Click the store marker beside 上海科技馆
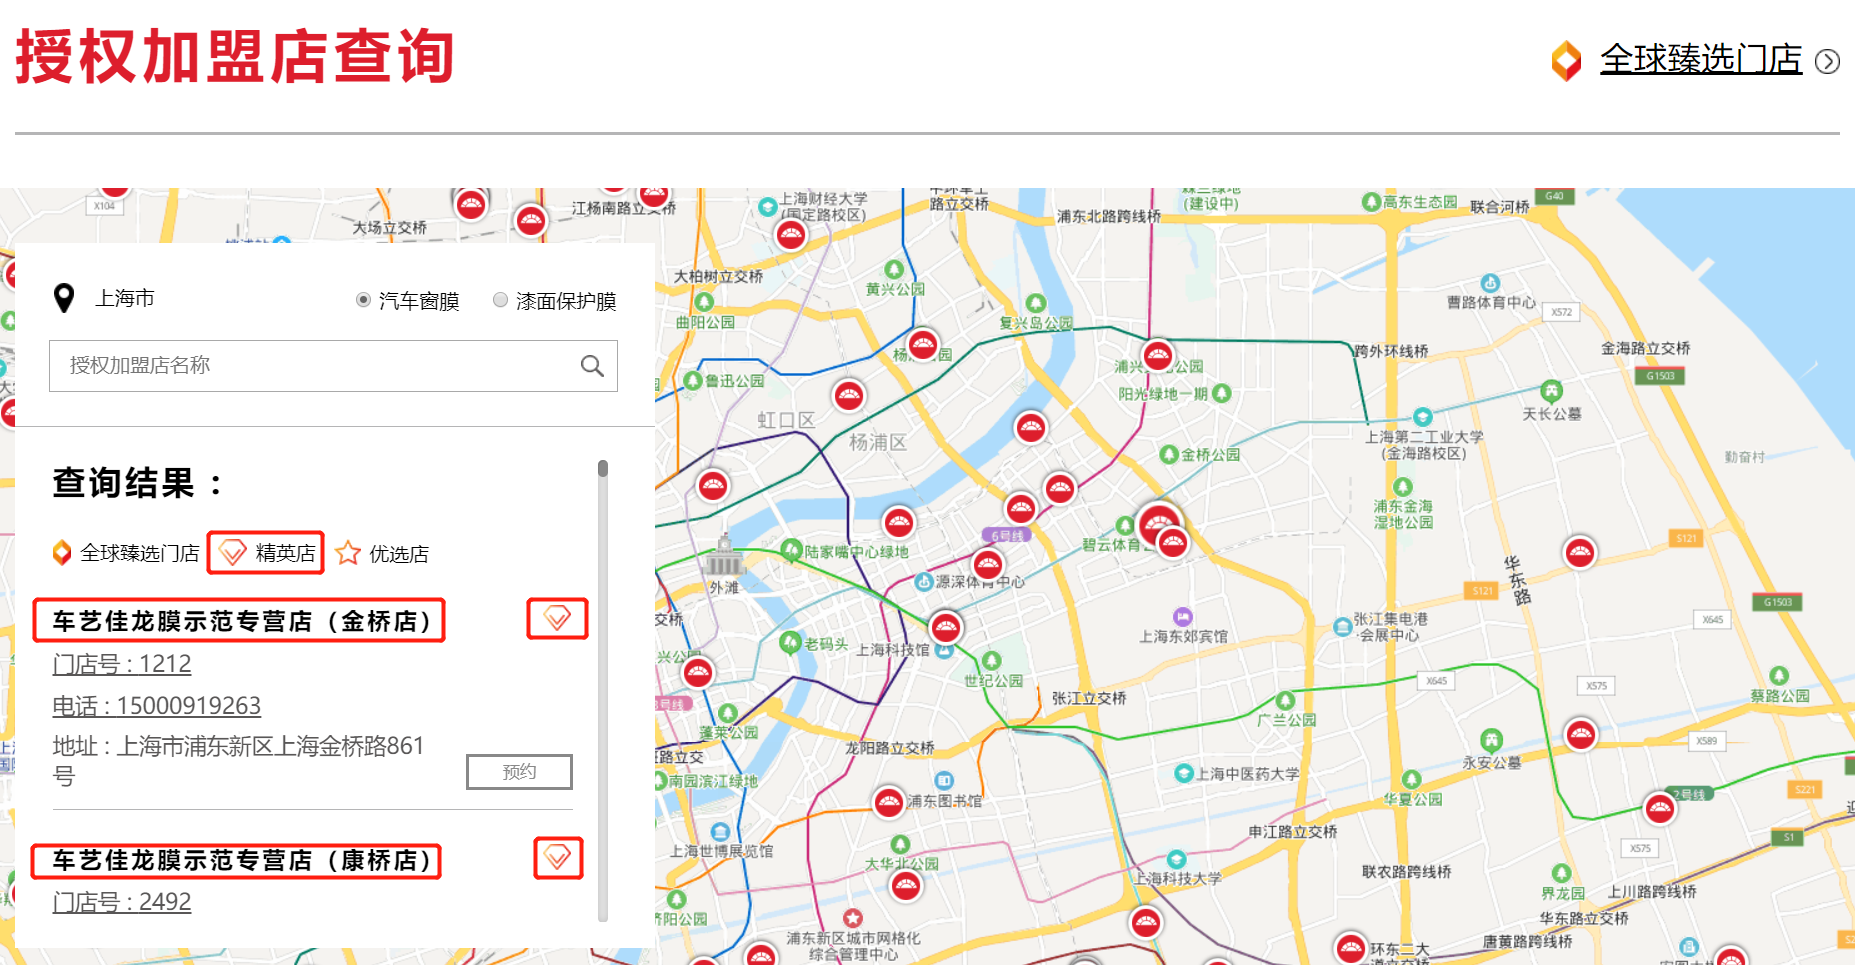This screenshot has height=965, width=1855. [945, 628]
